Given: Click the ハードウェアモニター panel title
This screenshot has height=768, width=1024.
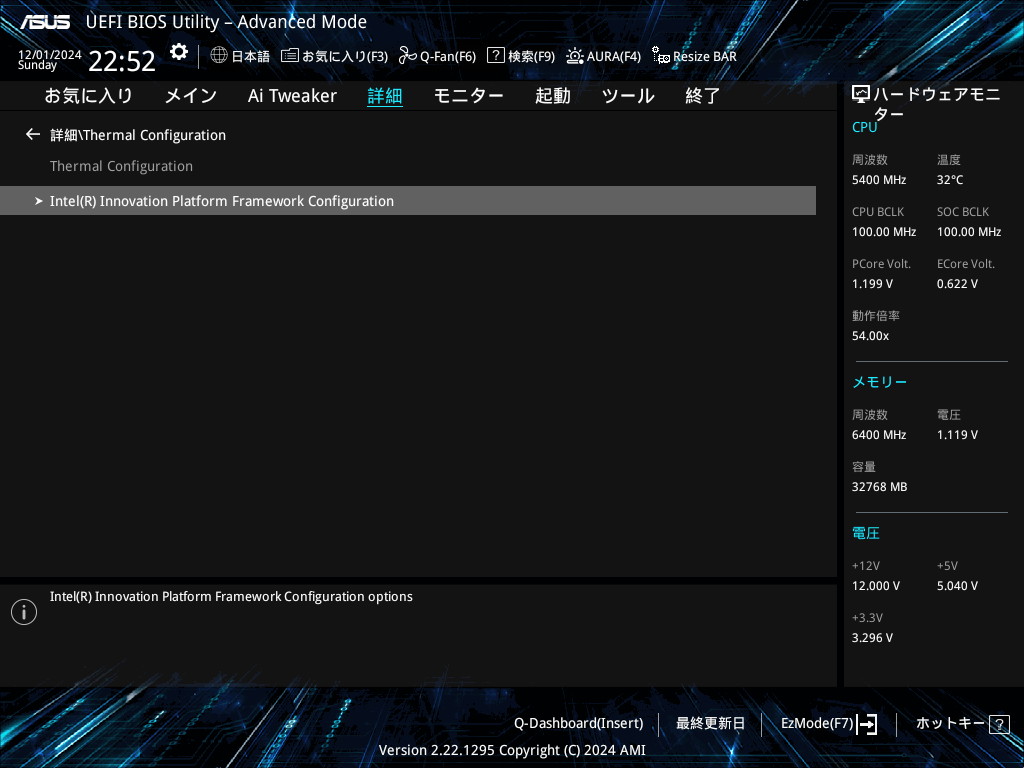Looking at the screenshot, I should click(936, 104).
